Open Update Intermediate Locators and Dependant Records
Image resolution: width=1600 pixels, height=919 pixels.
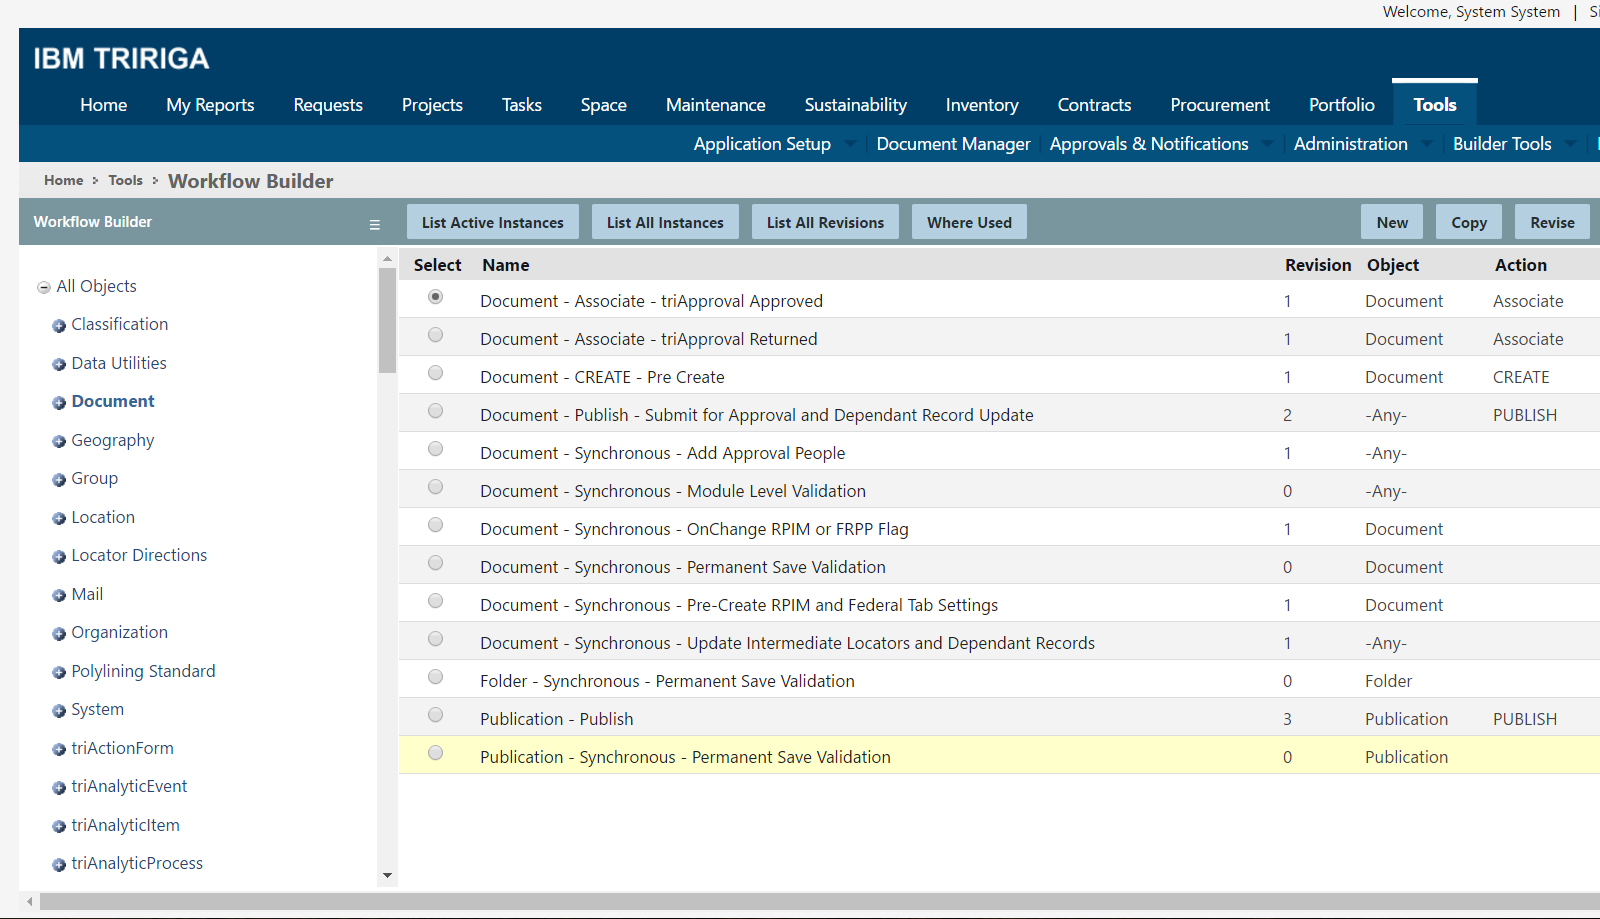787,643
